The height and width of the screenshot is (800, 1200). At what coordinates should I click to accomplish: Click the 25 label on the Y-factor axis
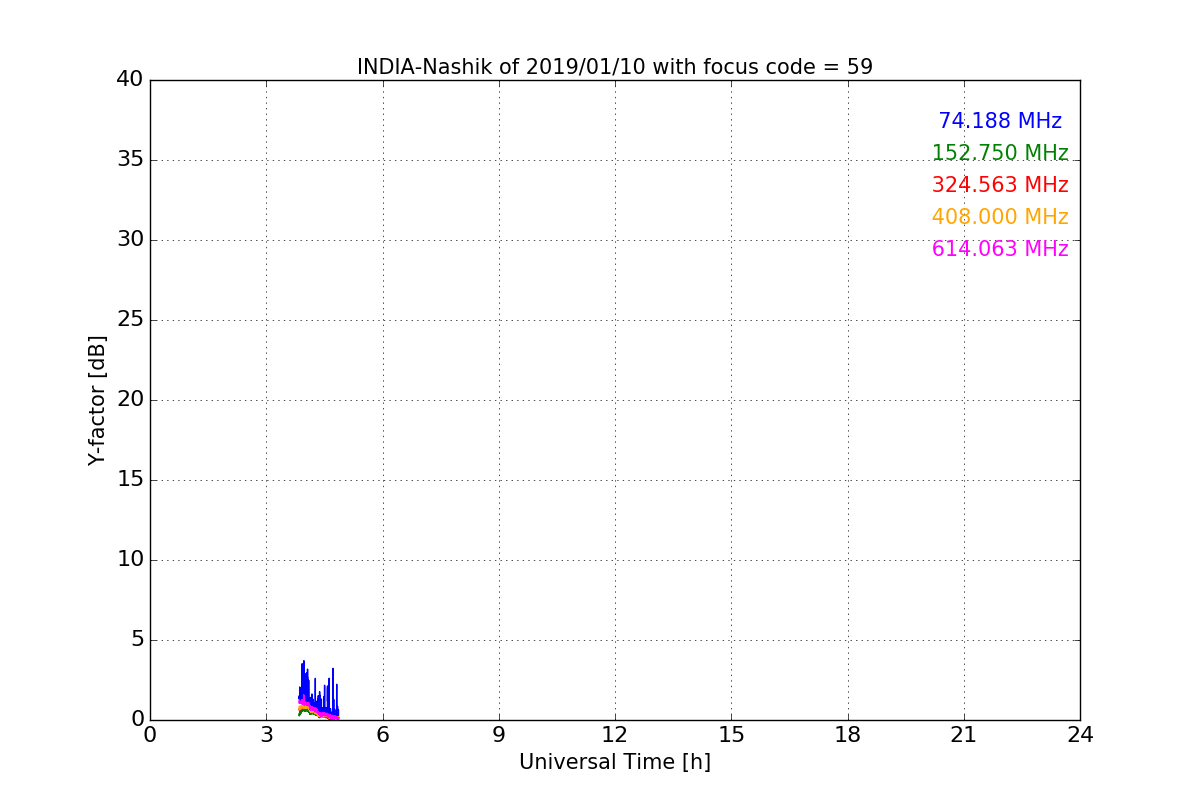(130, 320)
